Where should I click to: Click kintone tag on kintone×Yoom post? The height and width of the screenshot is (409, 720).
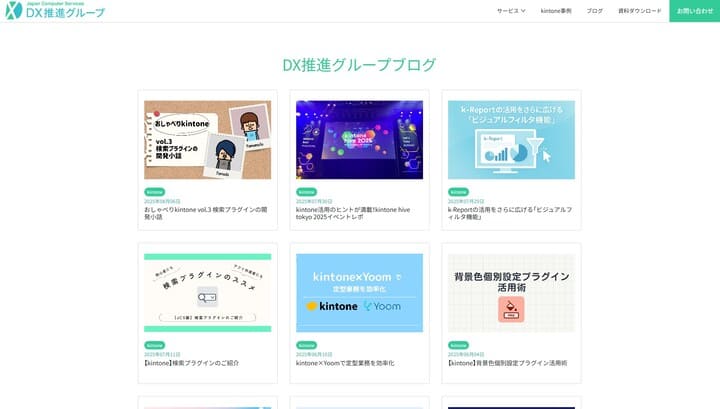click(x=306, y=344)
